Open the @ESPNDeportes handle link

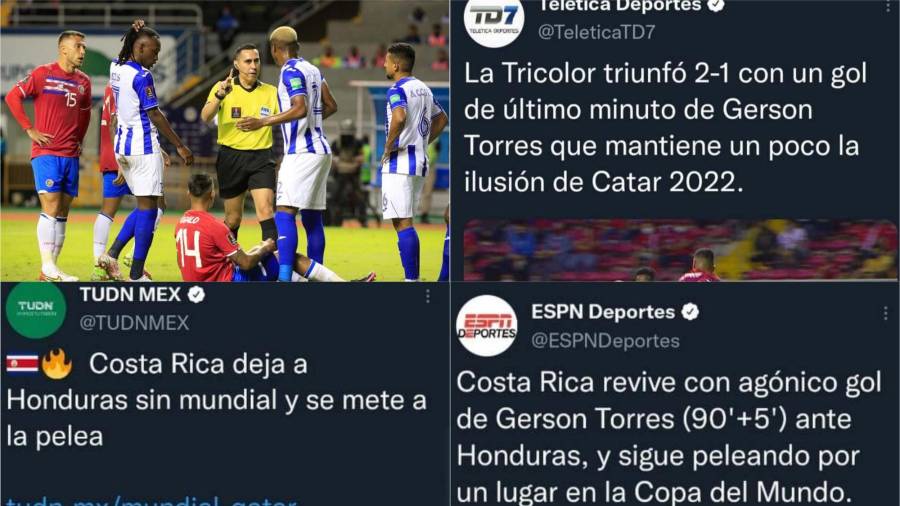tap(606, 341)
